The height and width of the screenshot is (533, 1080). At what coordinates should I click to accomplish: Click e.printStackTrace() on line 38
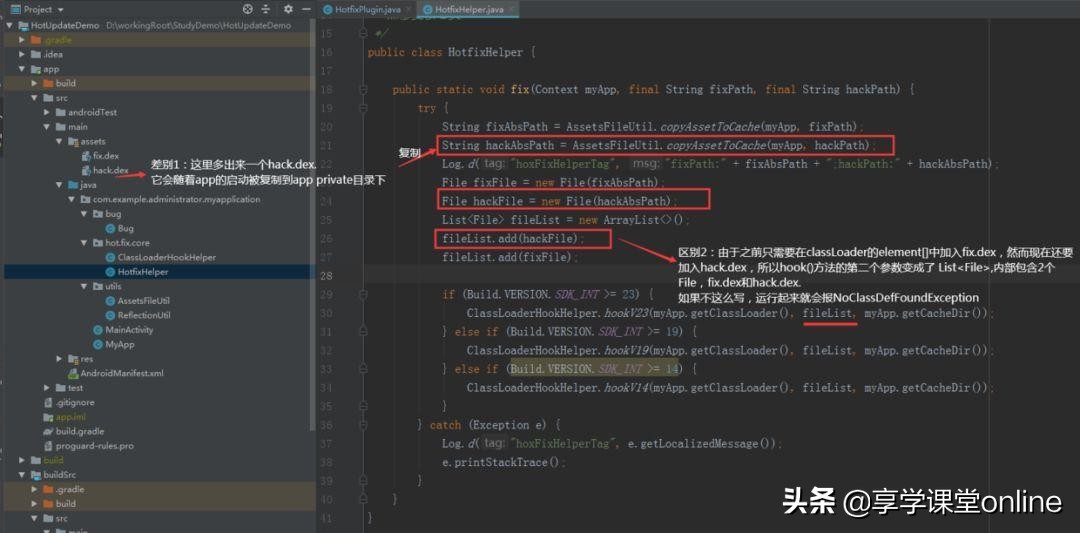[501, 461]
